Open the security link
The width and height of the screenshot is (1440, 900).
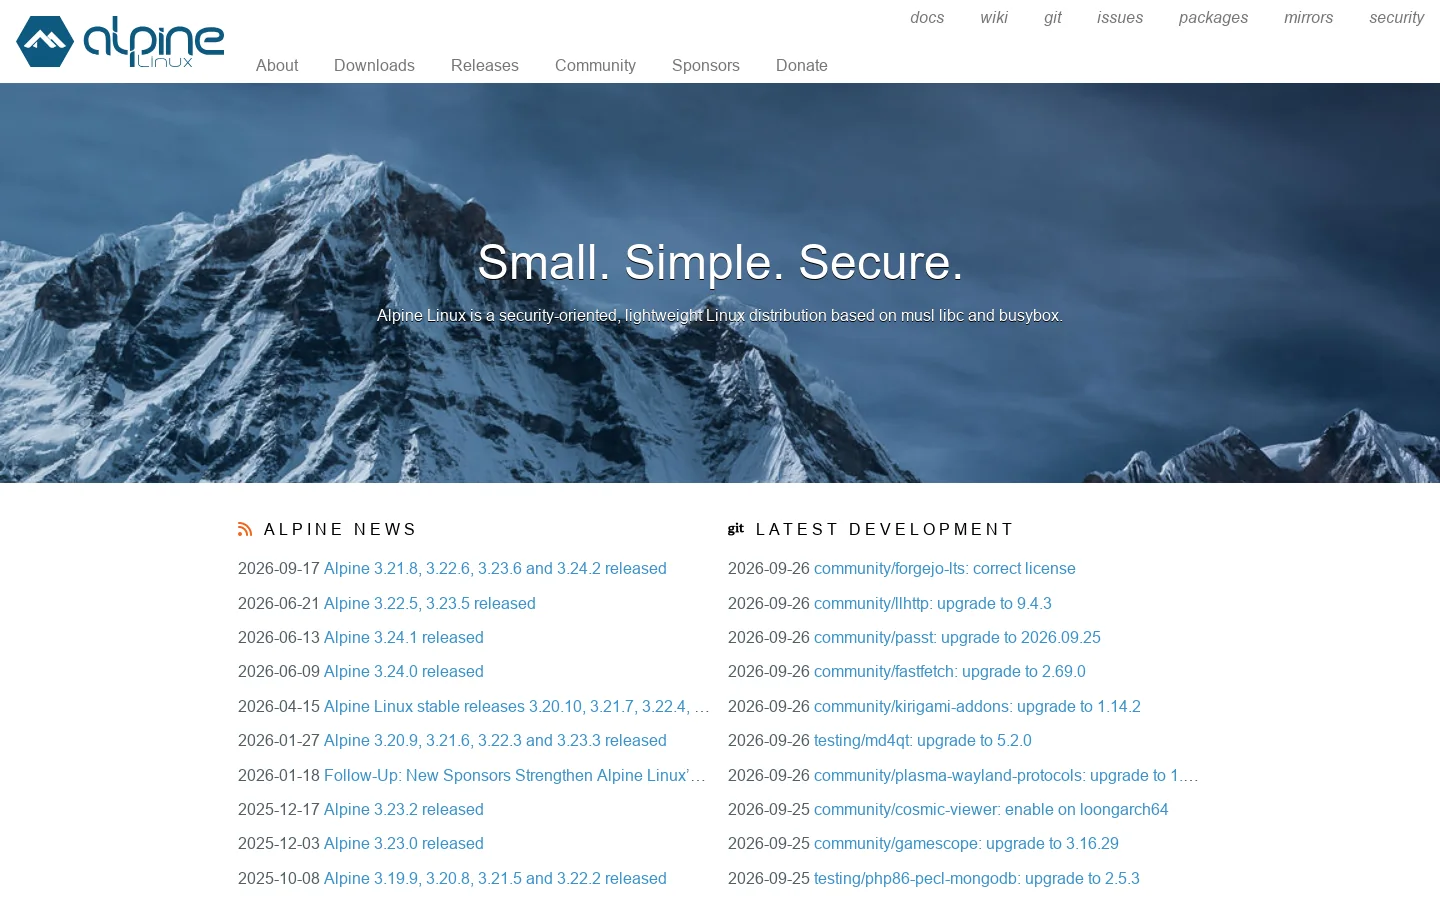point(1397,17)
